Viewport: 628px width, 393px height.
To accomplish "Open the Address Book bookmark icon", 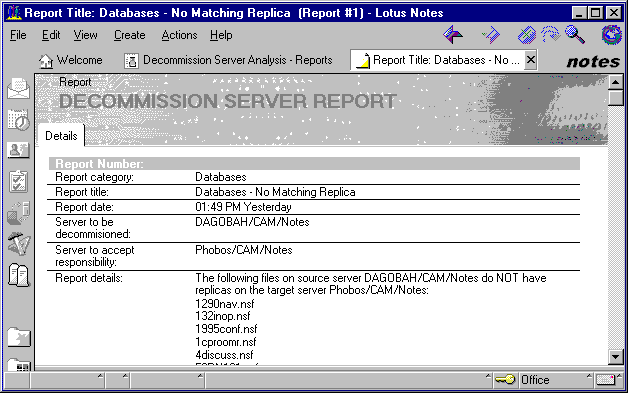I will coord(18,150).
